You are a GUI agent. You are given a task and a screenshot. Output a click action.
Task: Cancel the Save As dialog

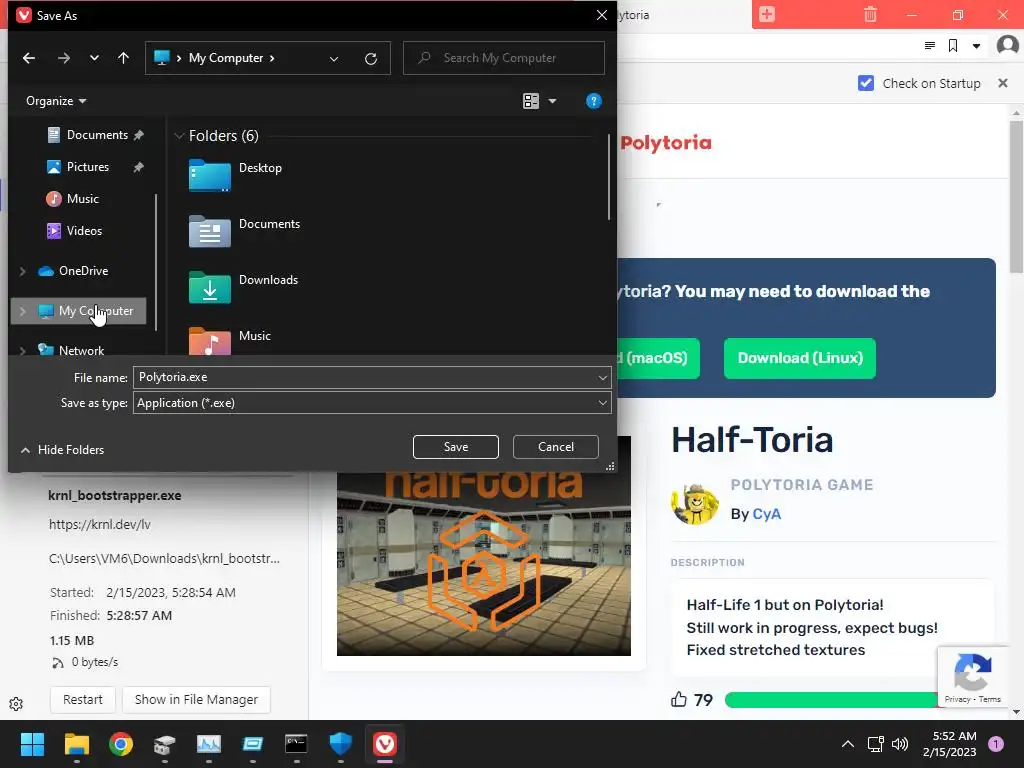556,447
